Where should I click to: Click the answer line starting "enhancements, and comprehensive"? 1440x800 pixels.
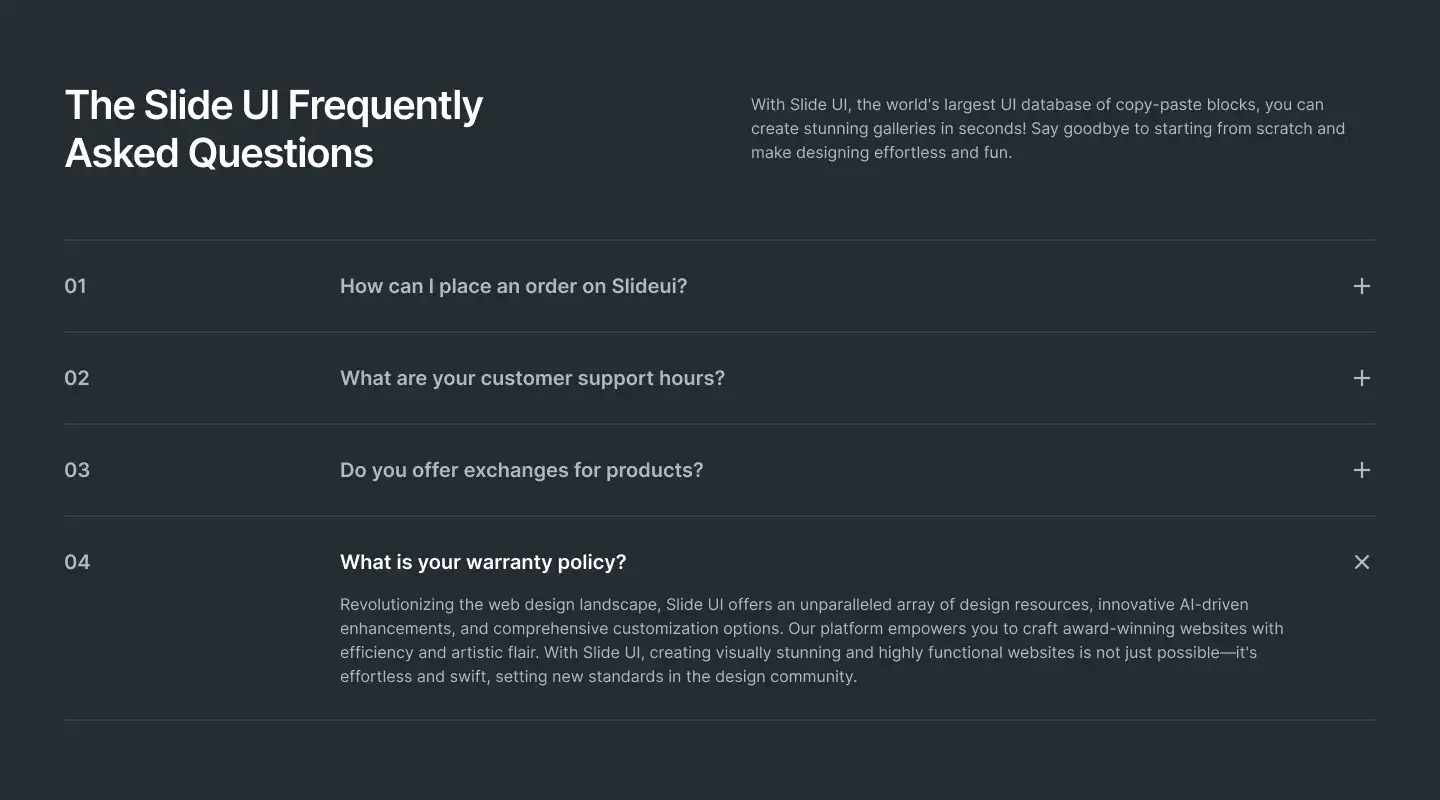click(x=811, y=628)
